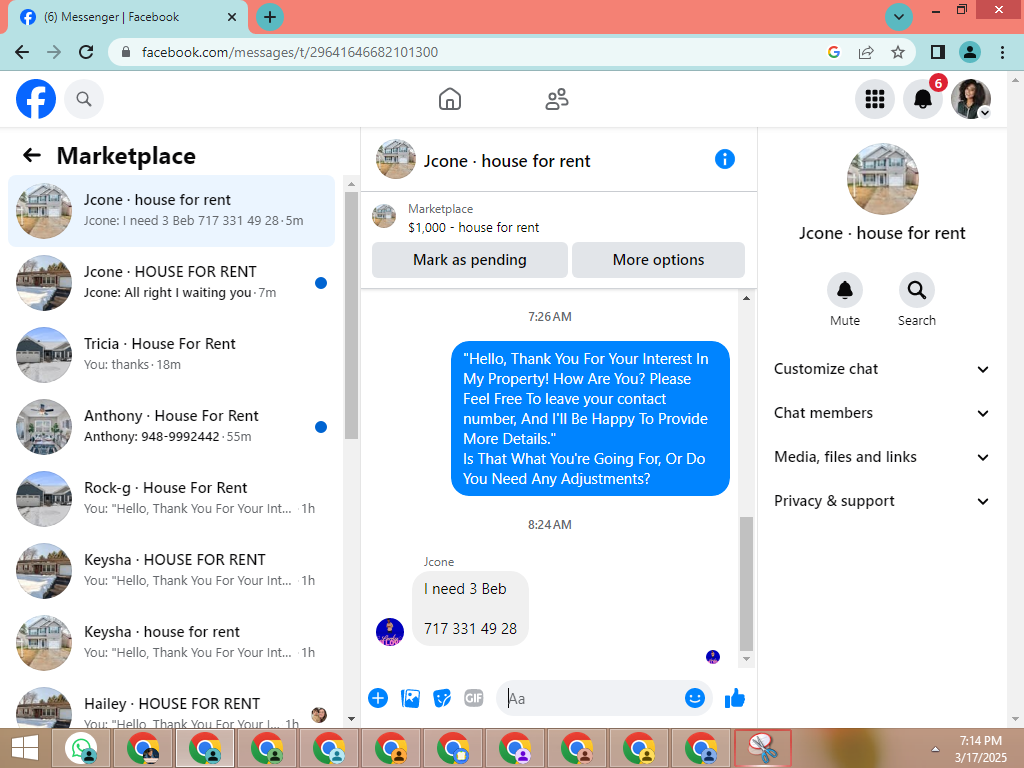Open the emoji picker smiley icon
The height and width of the screenshot is (768, 1024).
[x=695, y=698]
